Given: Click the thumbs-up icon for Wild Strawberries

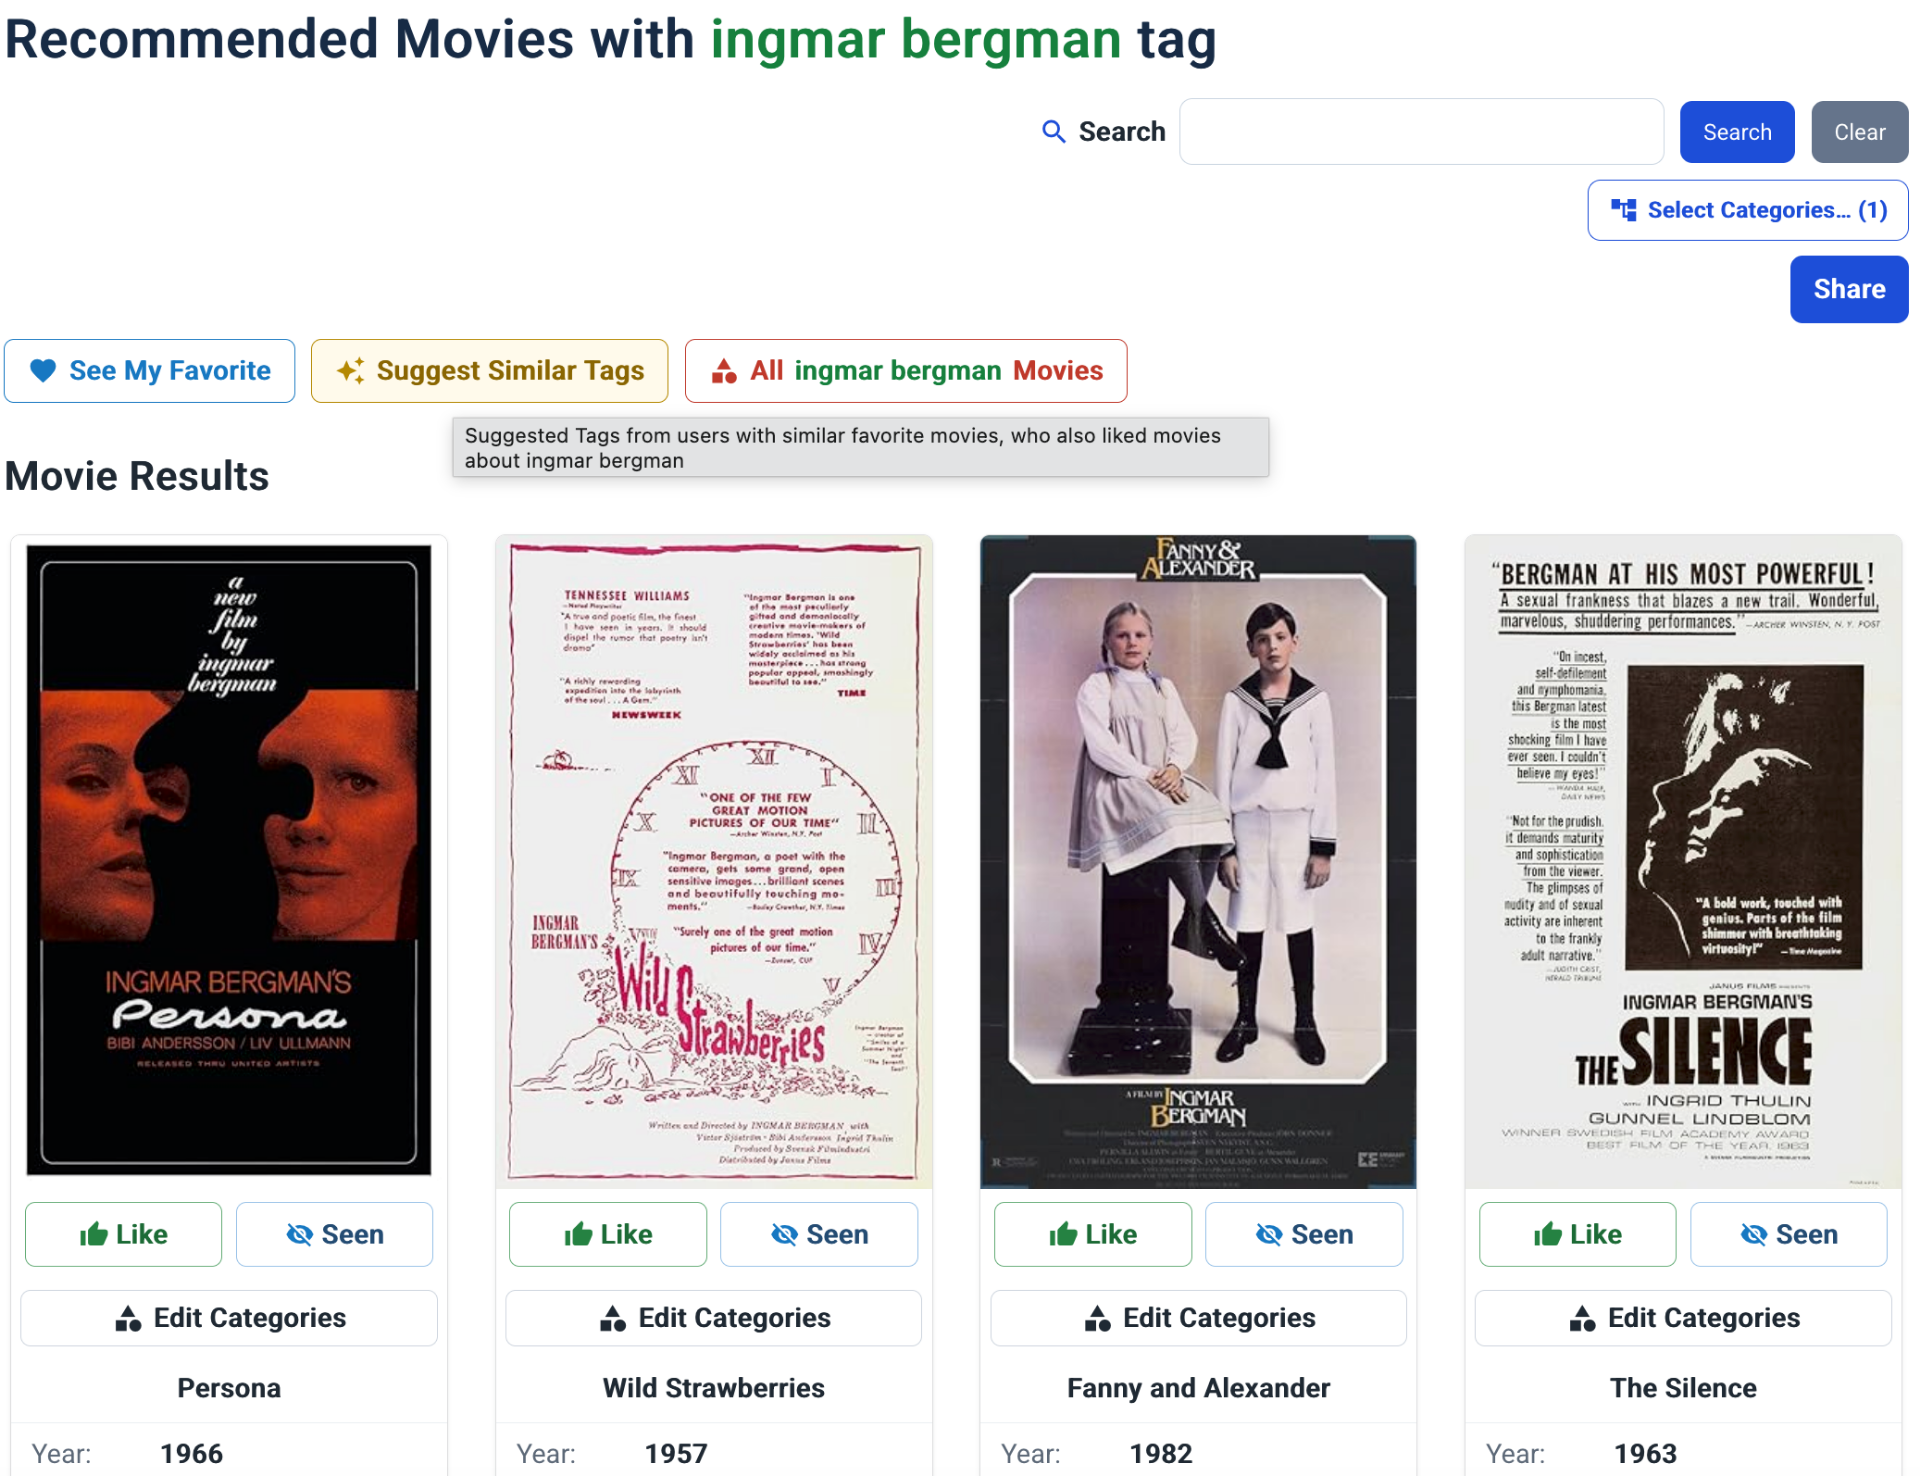Looking at the screenshot, I should click(578, 1234).
